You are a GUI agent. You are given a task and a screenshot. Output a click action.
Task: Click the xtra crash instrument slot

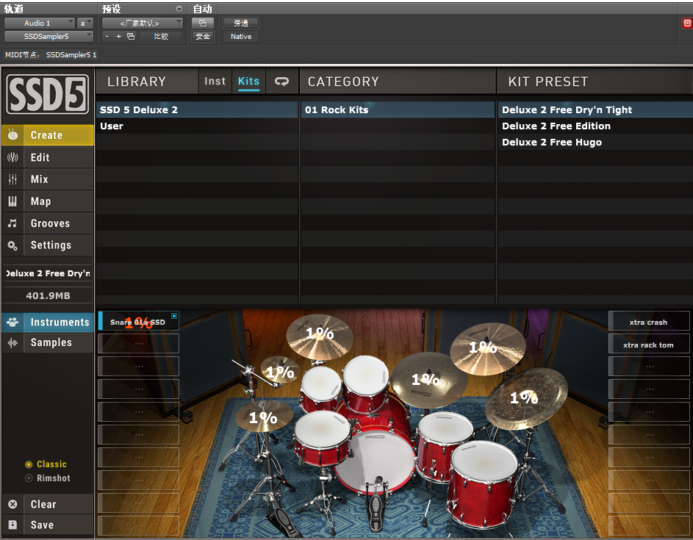648,322
